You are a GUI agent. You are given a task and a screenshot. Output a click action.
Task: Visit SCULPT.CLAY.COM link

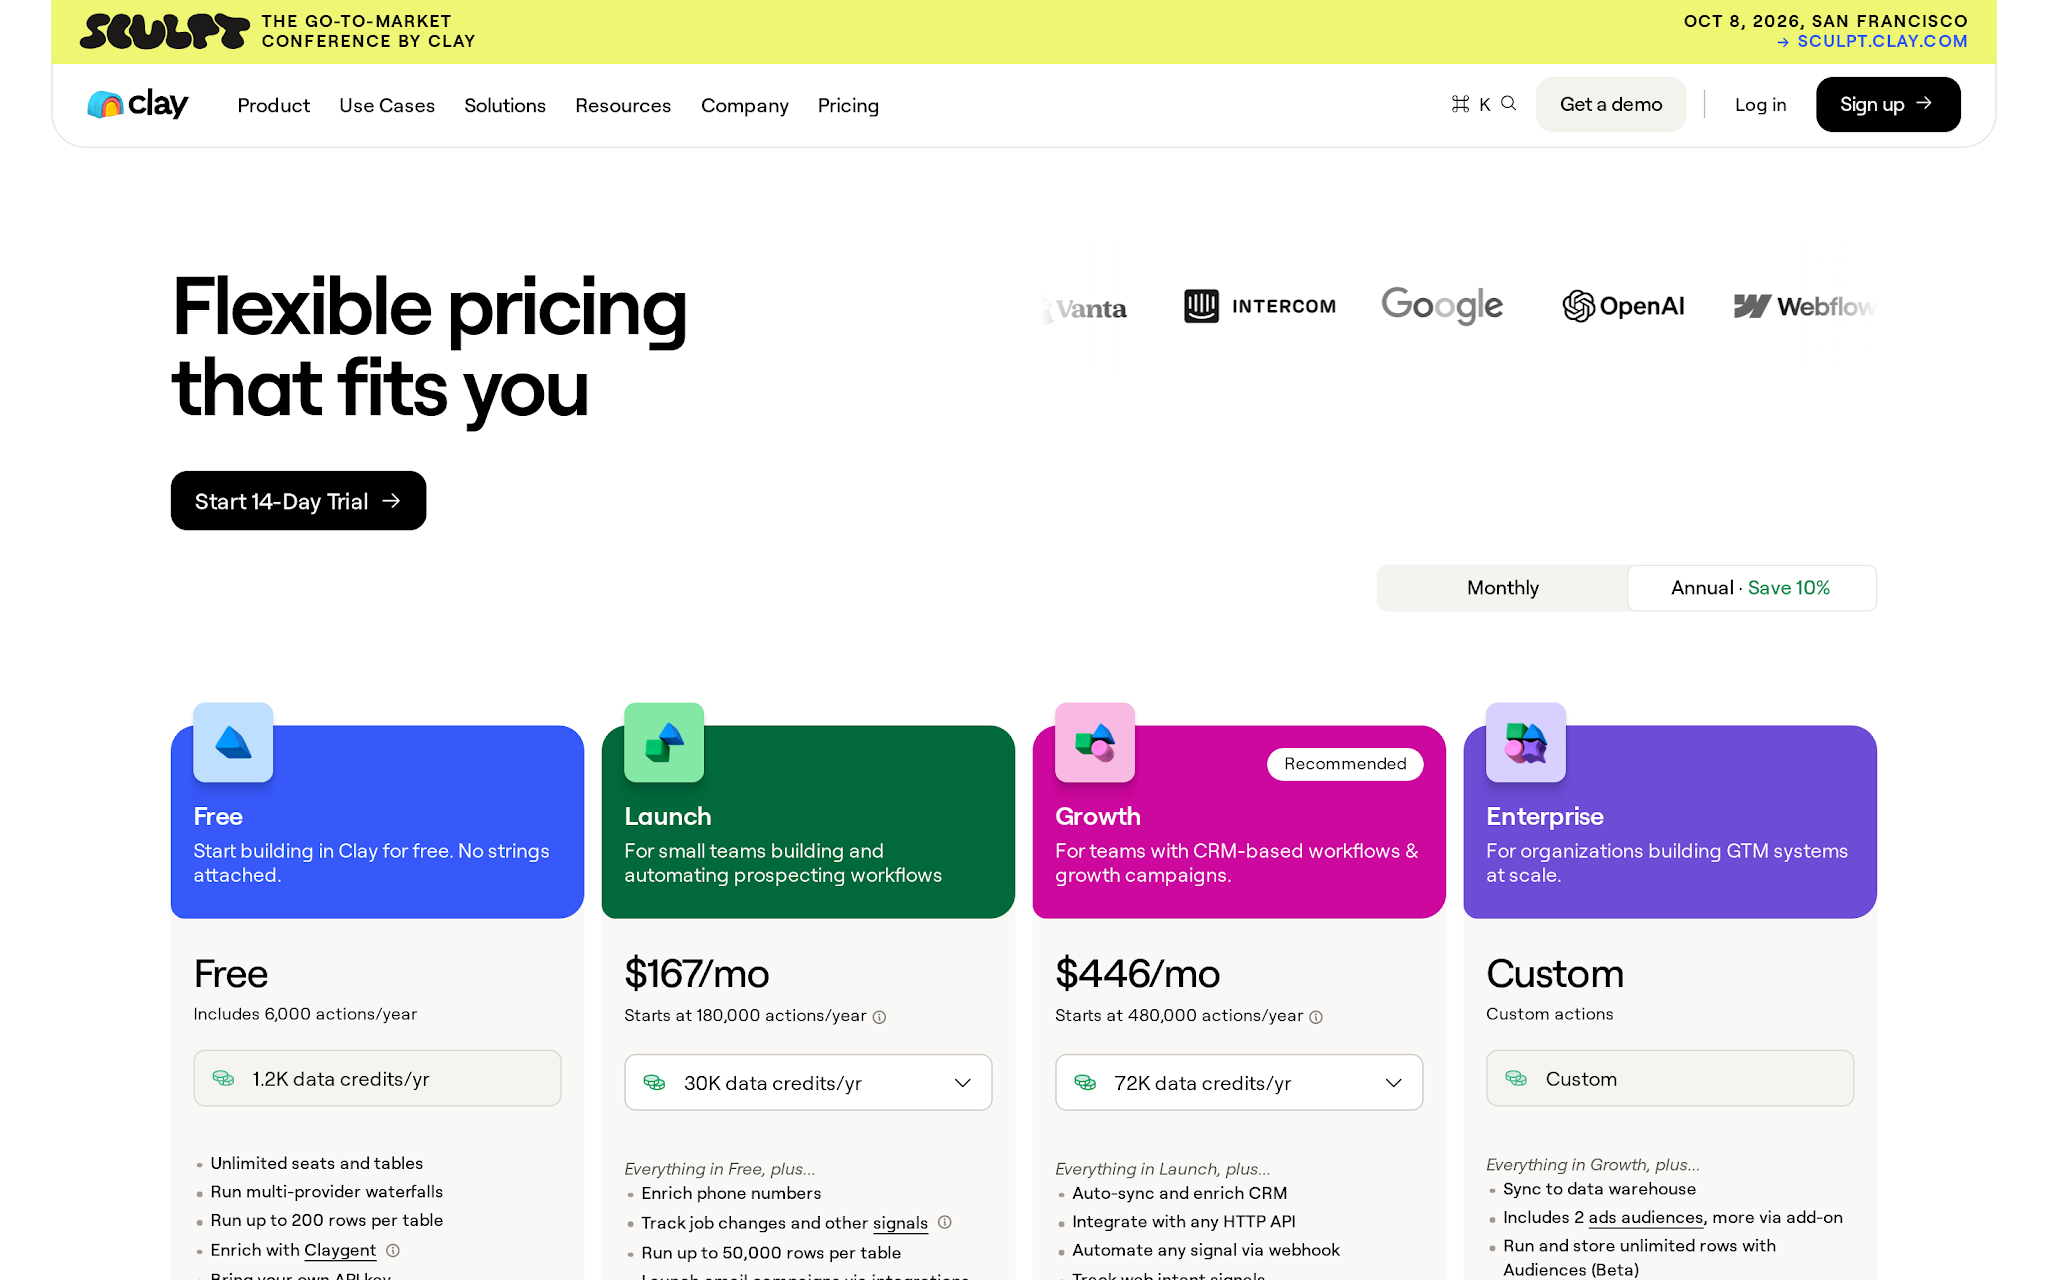coord(1872,41)
